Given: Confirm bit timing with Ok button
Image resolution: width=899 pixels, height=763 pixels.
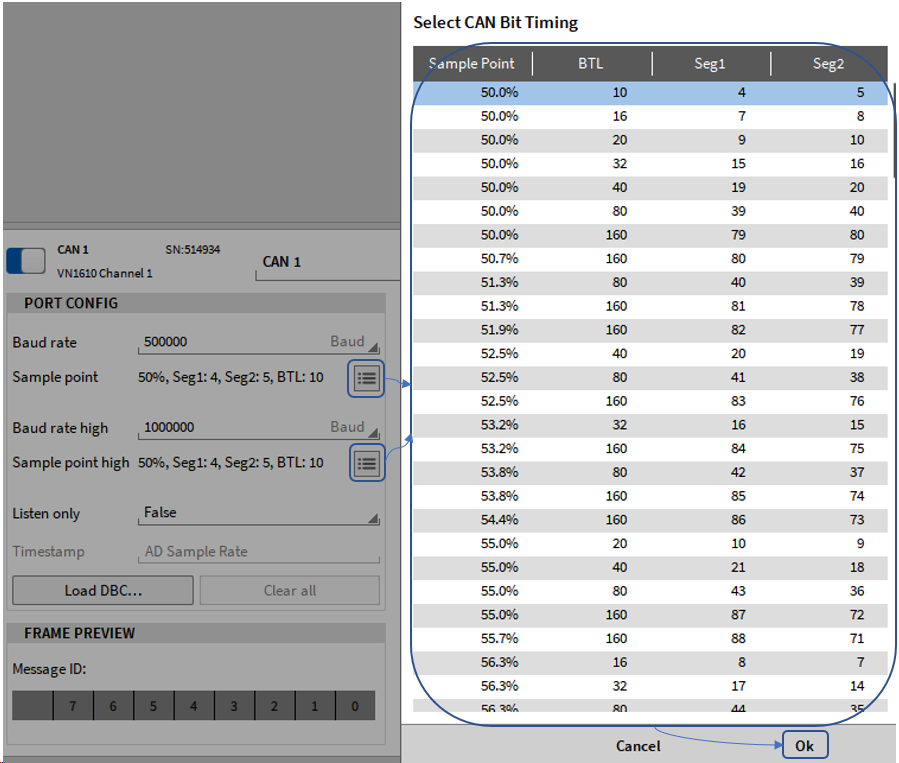Looking at the screenshot, I should point(804,746).
